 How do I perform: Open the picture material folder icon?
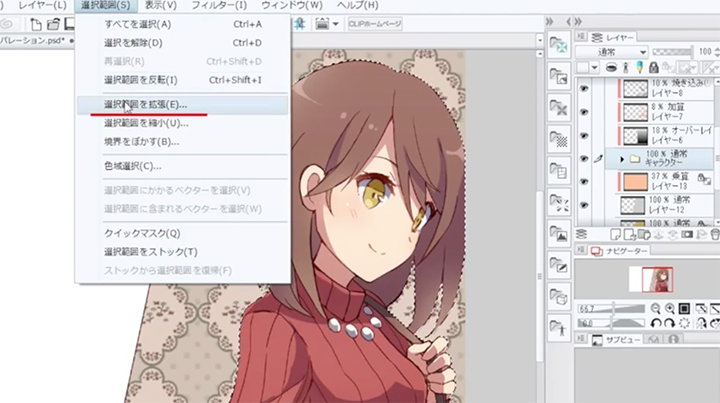click(559, 234)
